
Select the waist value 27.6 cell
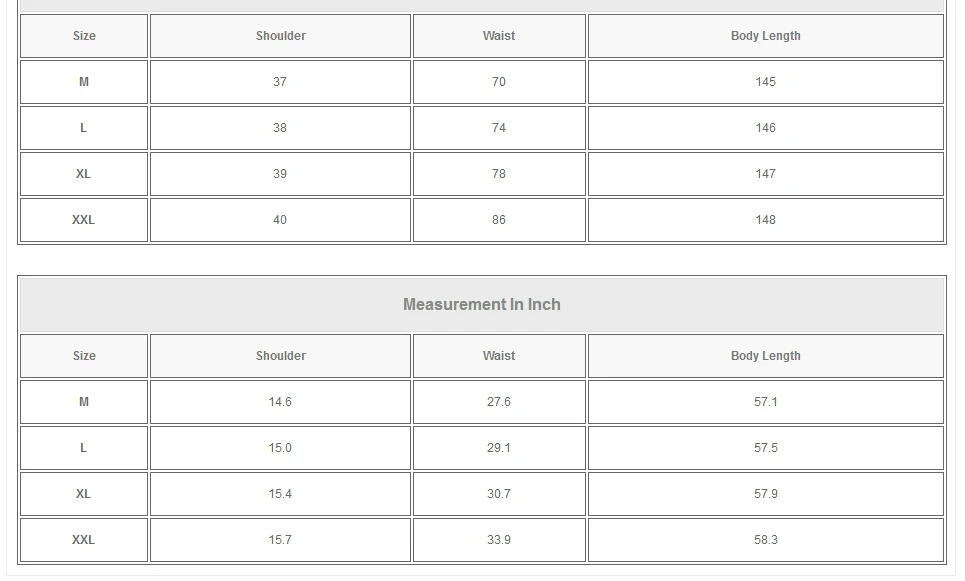coord(499,402)
